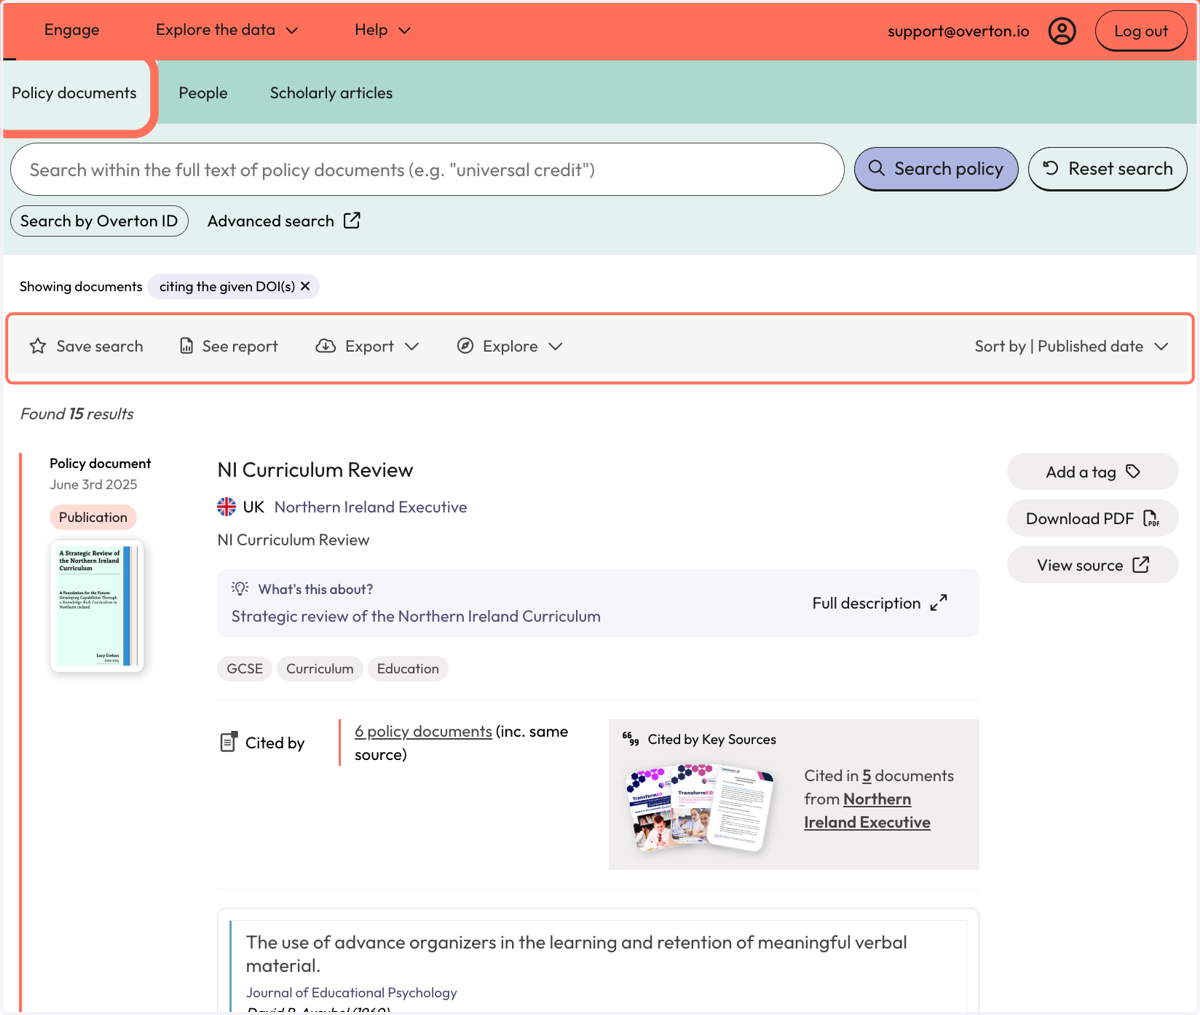
Task: Click the advance organizers article title
Action: (577, 954)
